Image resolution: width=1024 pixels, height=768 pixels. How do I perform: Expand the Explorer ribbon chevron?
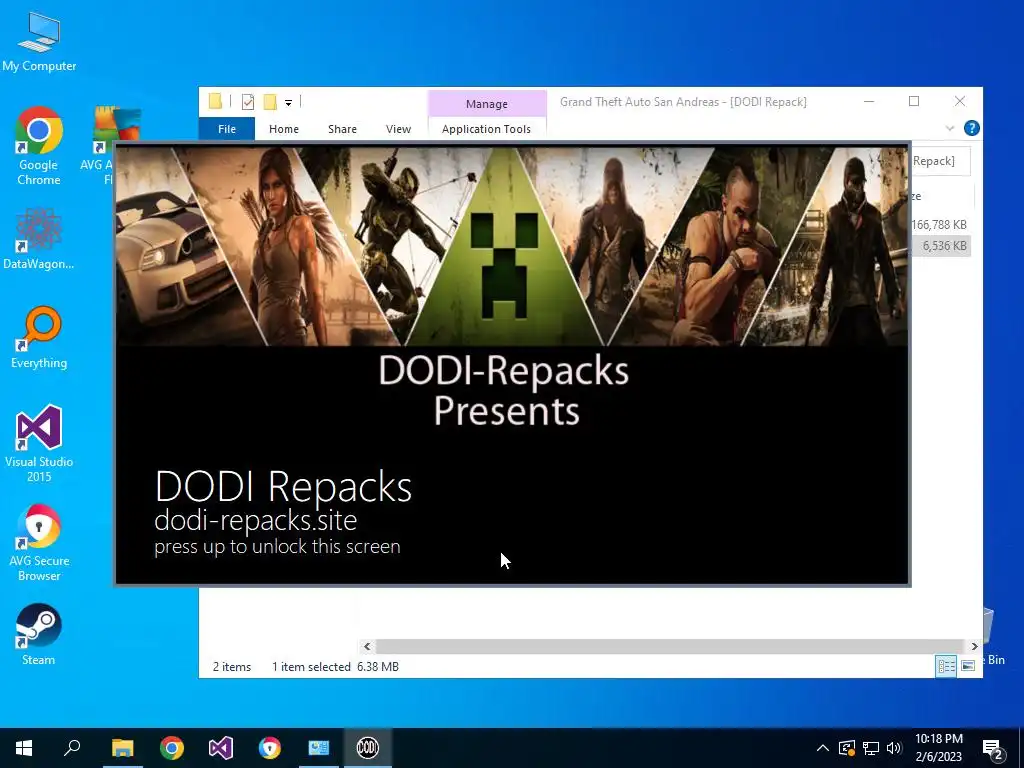pos(950,129)
